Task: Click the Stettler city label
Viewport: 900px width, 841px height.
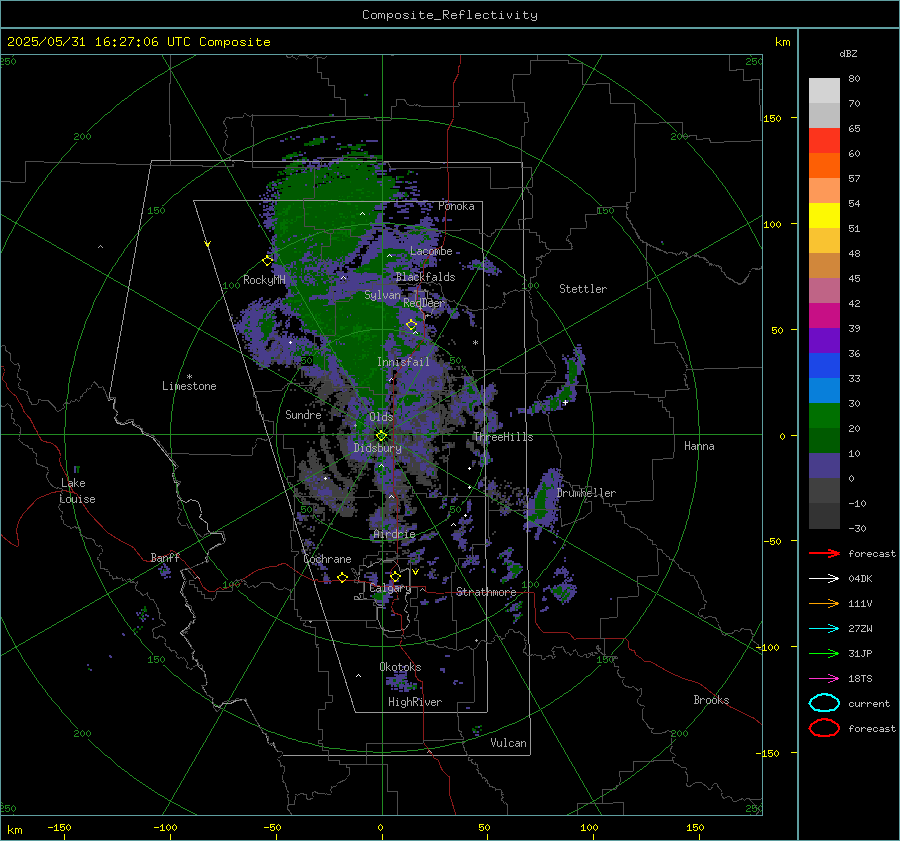Action: pyautogui.click(x=583, y=289)
